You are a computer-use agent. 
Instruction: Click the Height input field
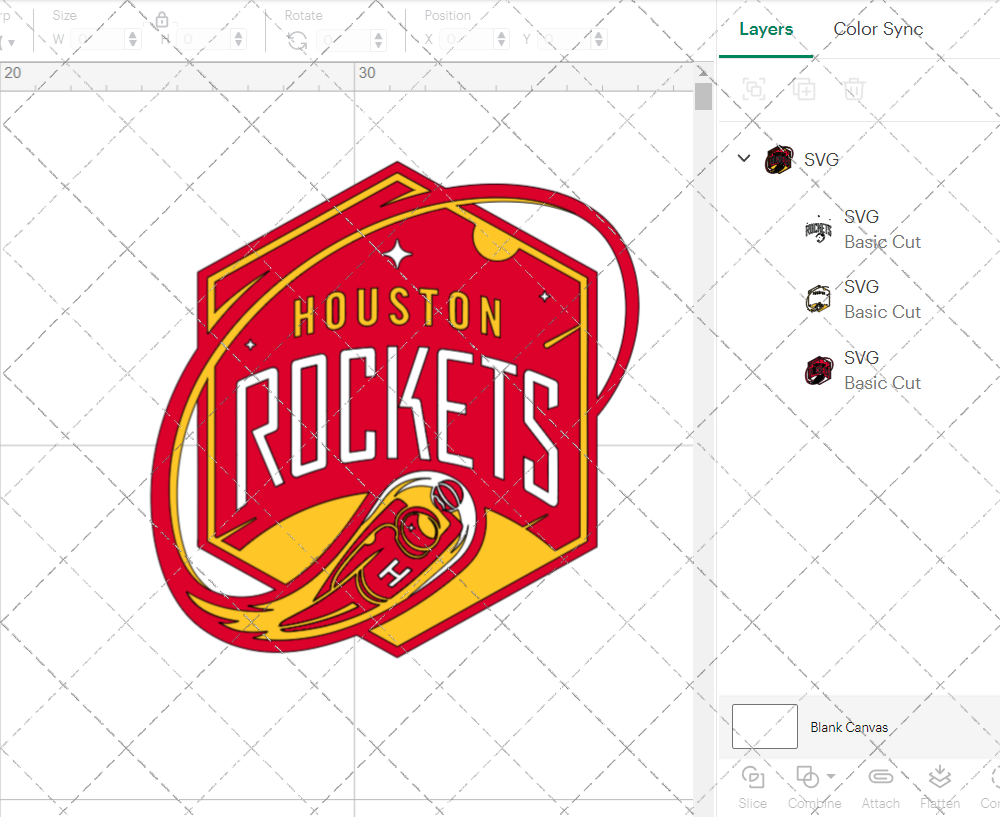pos(203,40)
